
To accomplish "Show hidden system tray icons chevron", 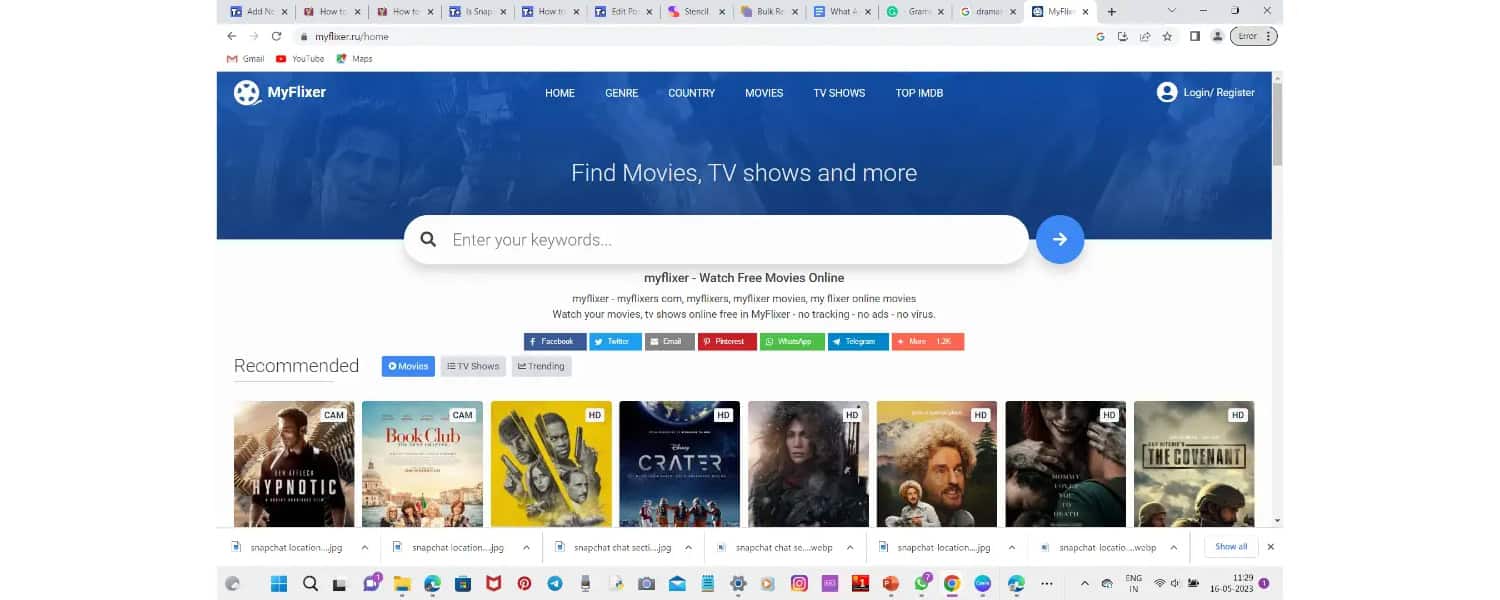I will click(x=1085, y=583).
